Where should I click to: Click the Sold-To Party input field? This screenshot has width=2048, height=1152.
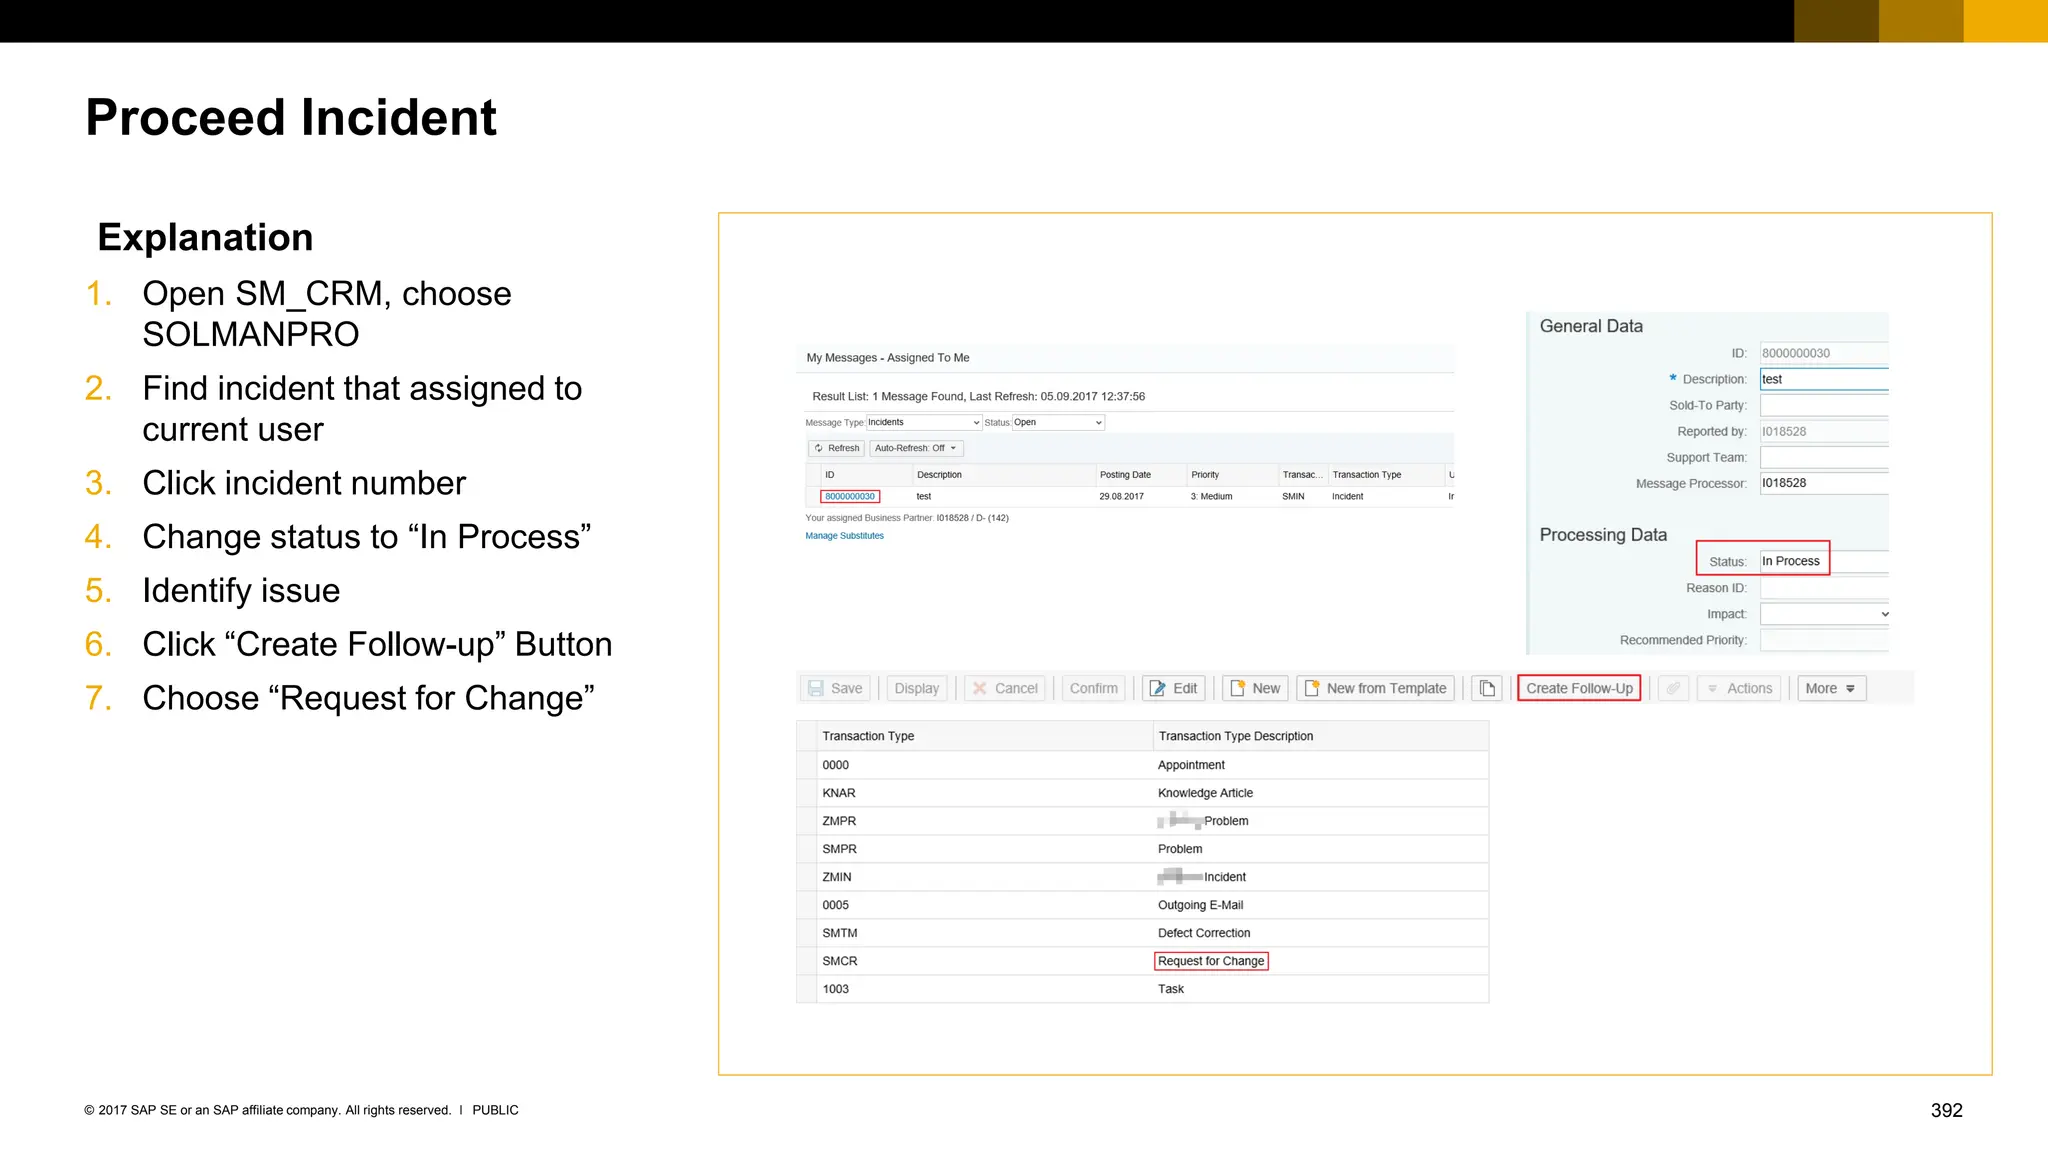[1824, 405]
